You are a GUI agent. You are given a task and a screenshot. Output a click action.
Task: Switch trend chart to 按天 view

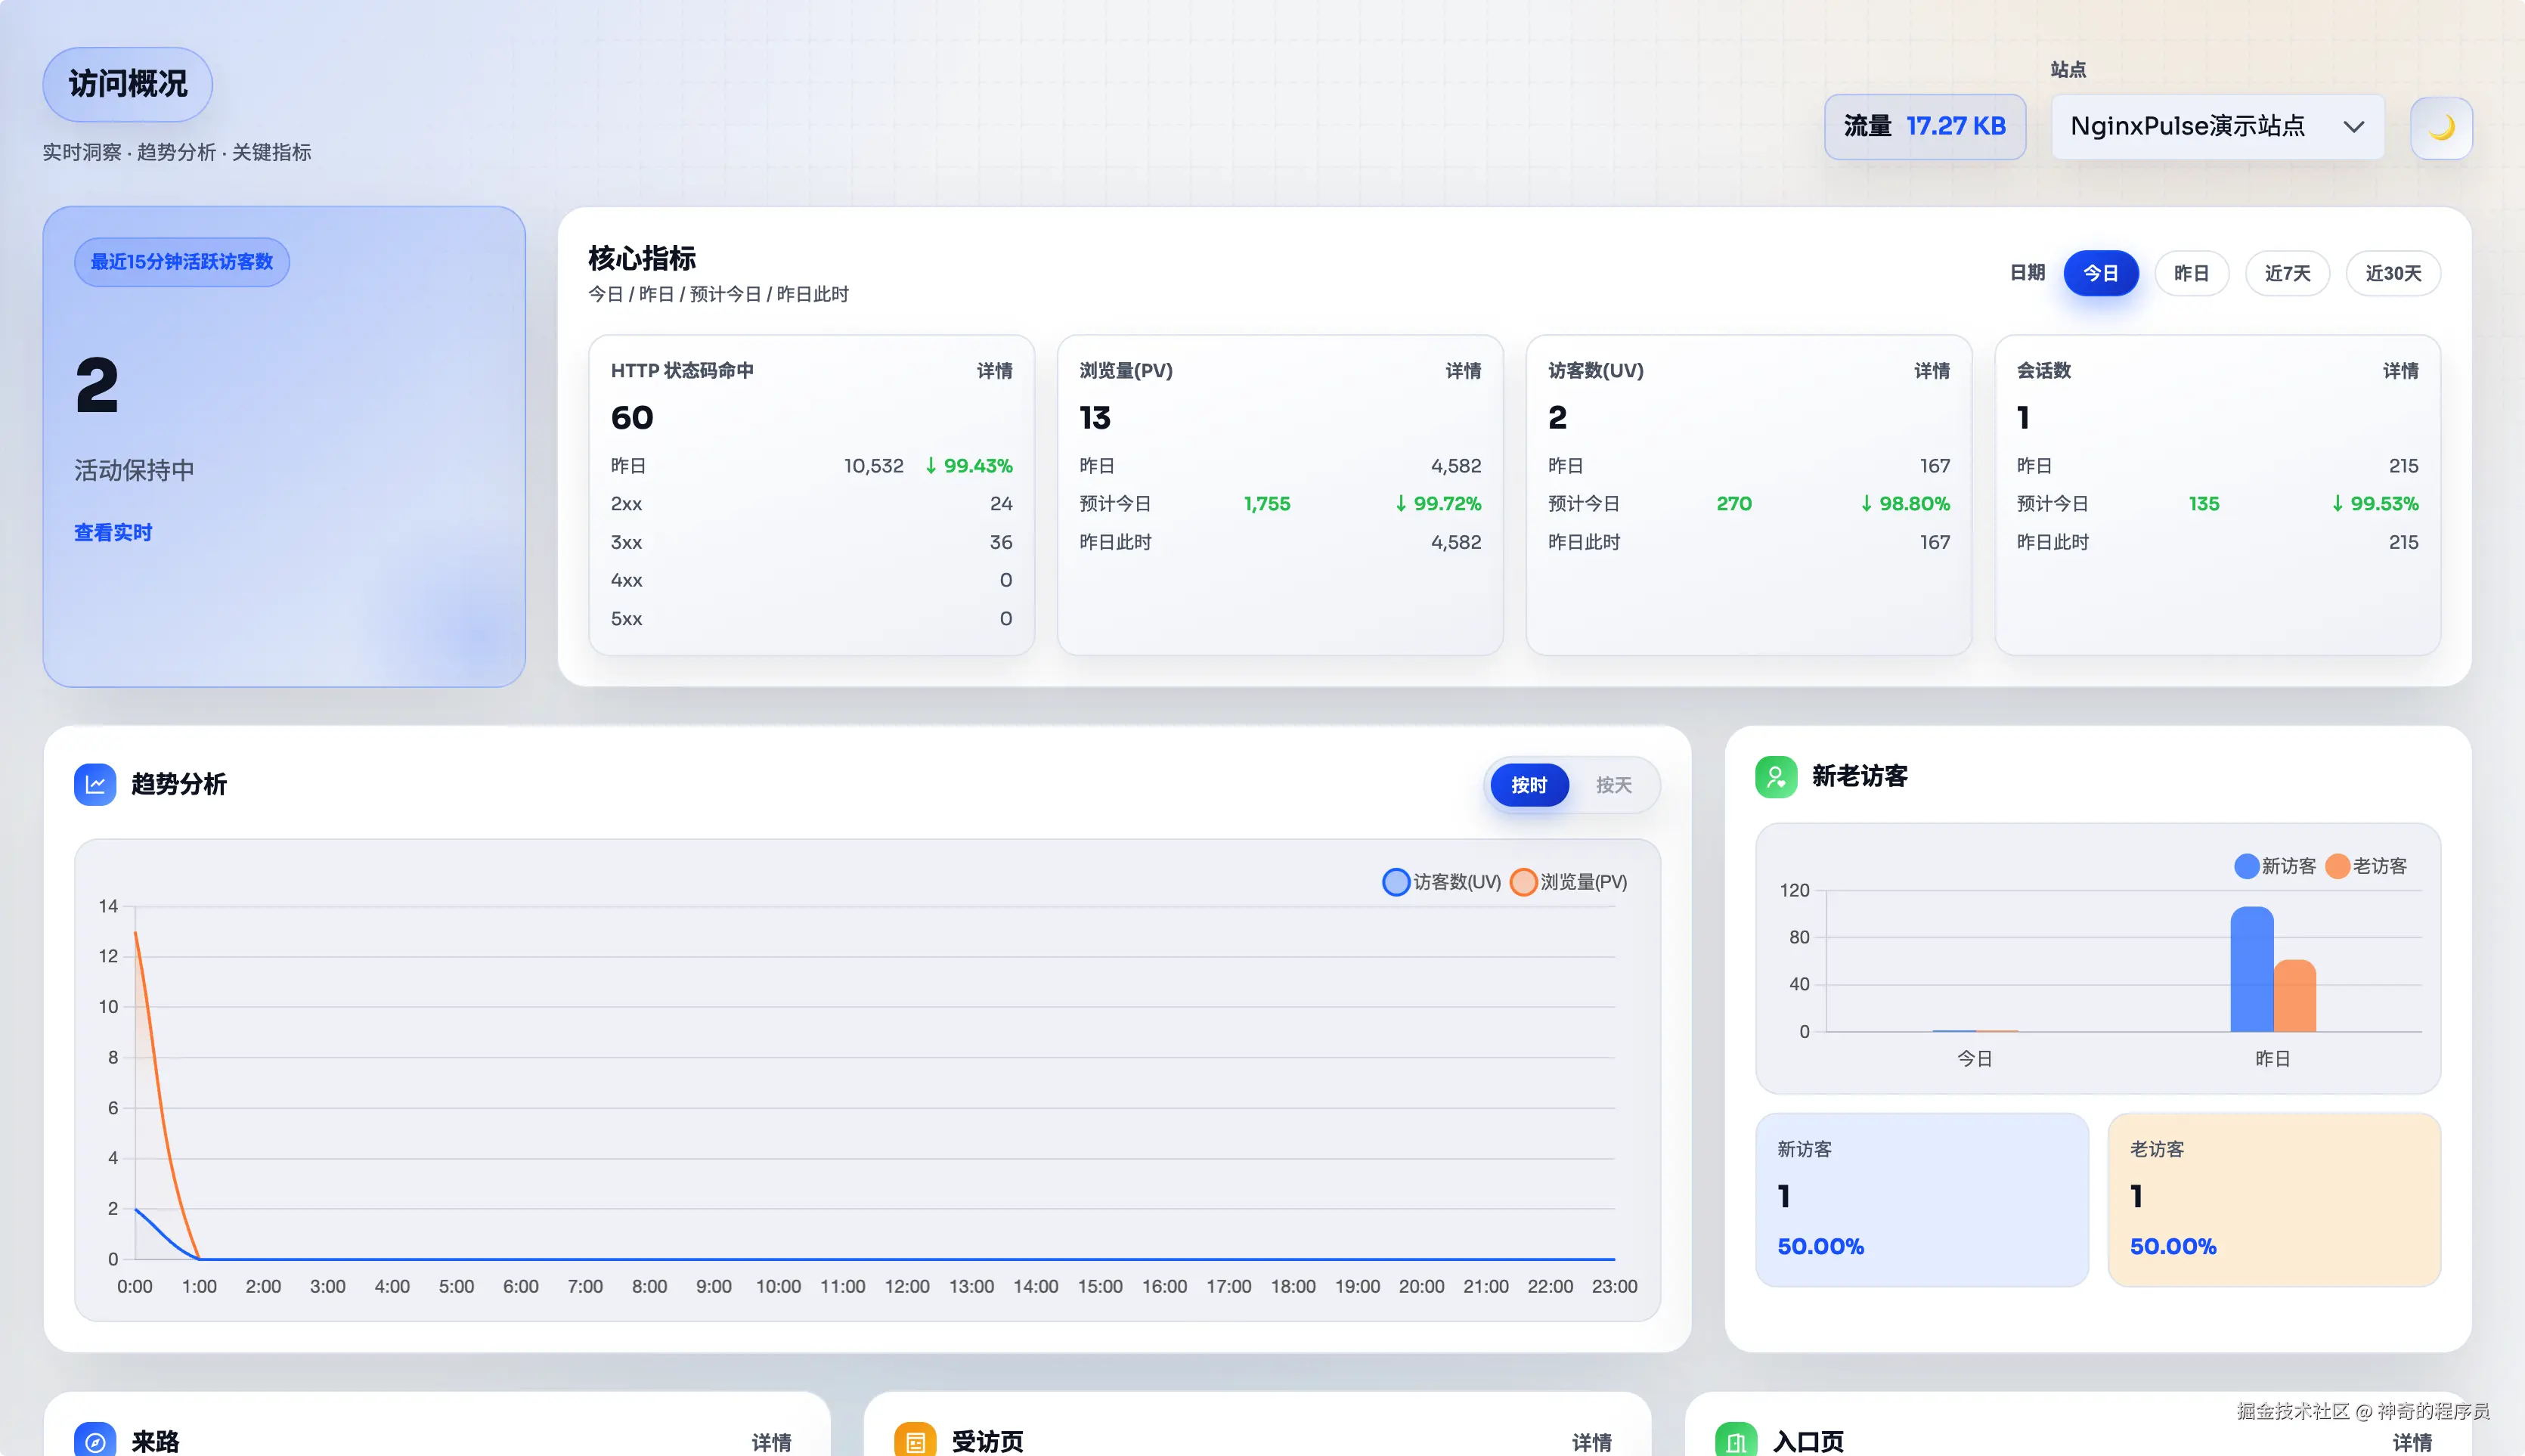tap(1613, 785)
